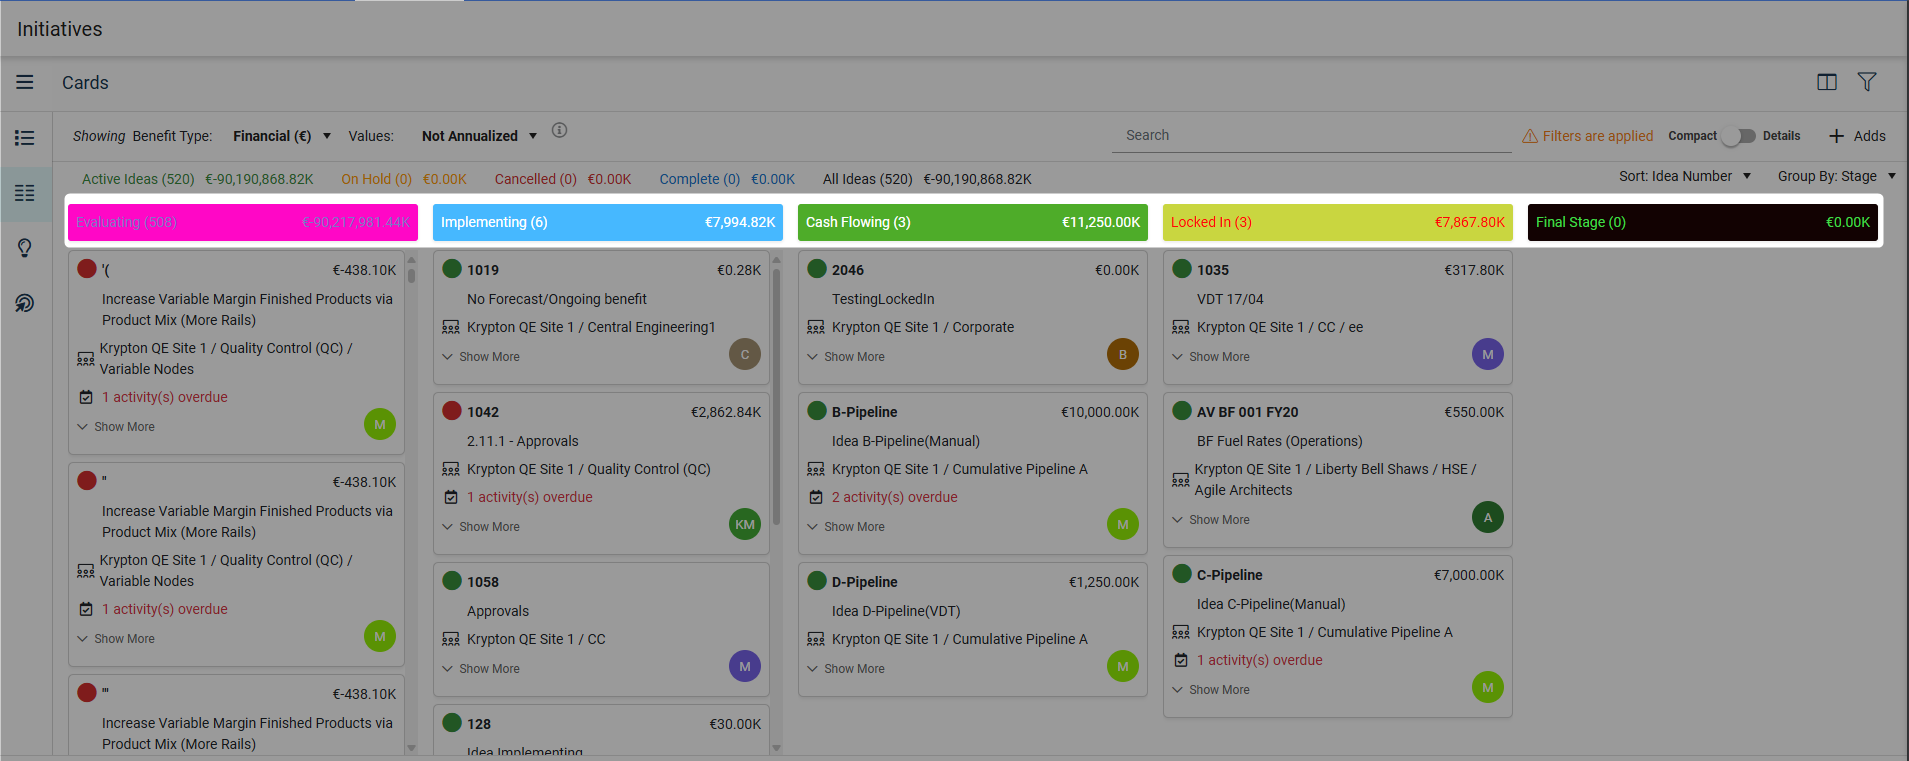Expand Show More on C-Pipeline card
The width and height of the screenshot is (1909, 761).
point(1211,690)
